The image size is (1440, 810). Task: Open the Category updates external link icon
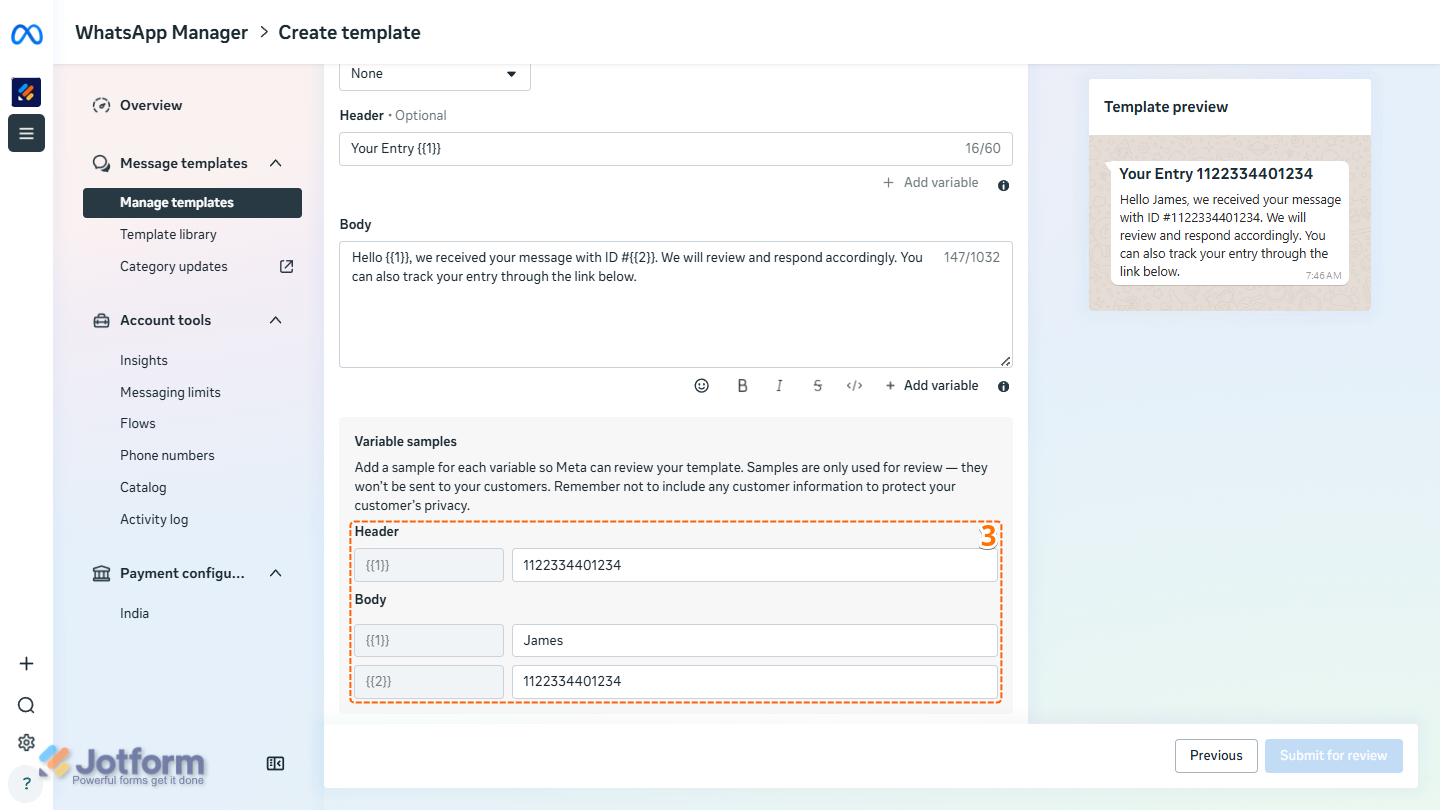tap(286, 266)
